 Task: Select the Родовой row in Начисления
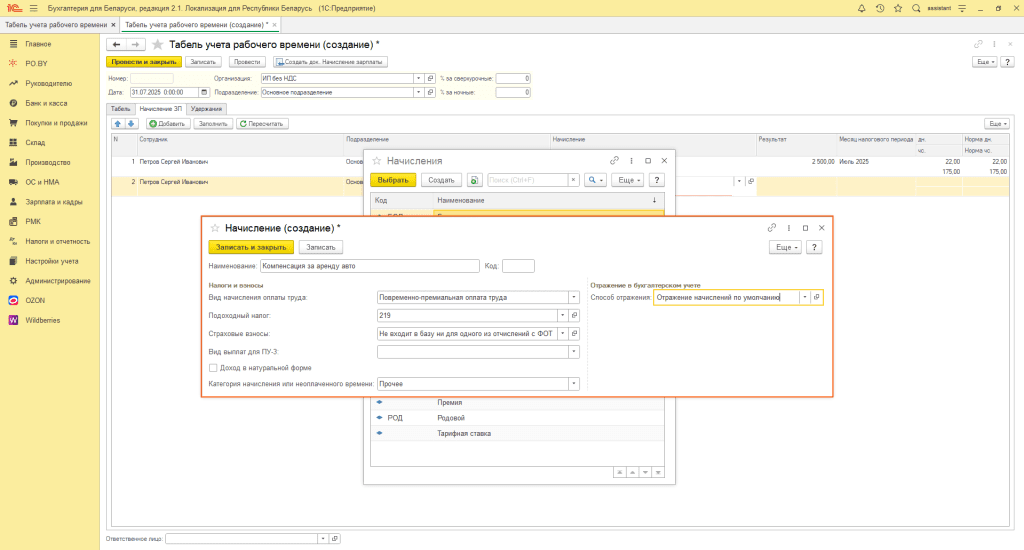click(517, 418)
